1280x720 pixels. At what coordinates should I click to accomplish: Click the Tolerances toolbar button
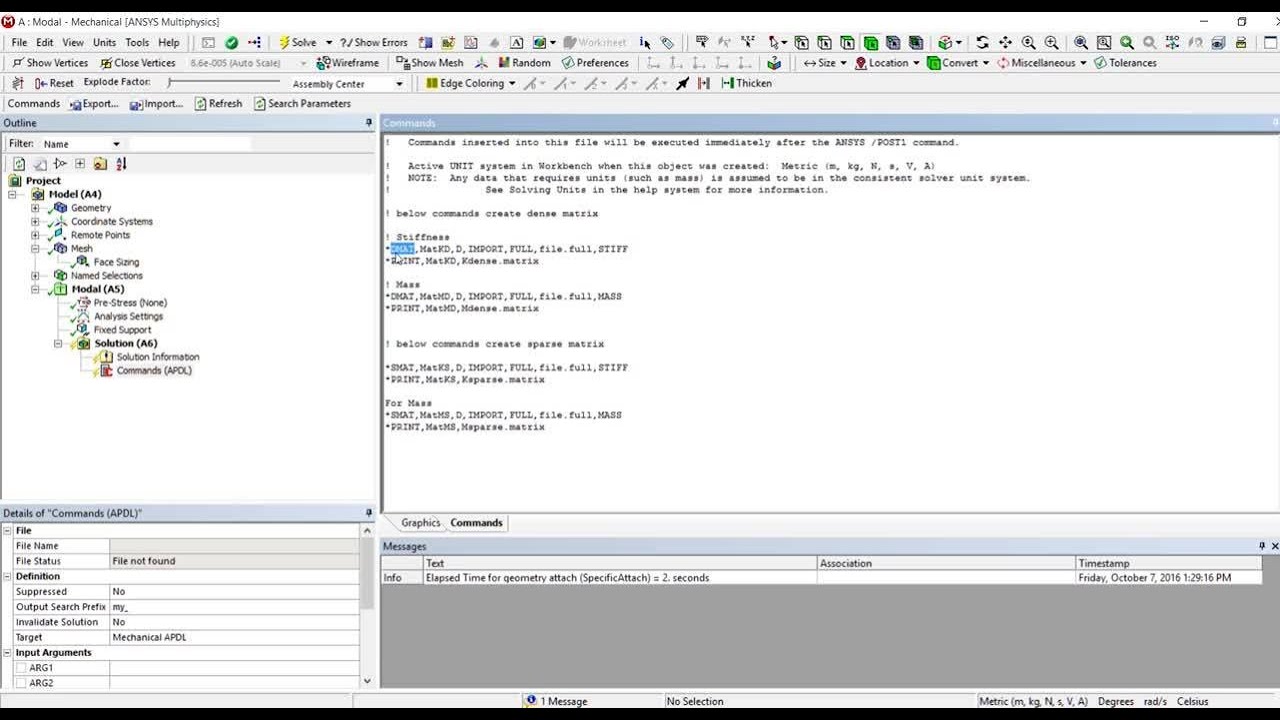(x=1125, y=63)
